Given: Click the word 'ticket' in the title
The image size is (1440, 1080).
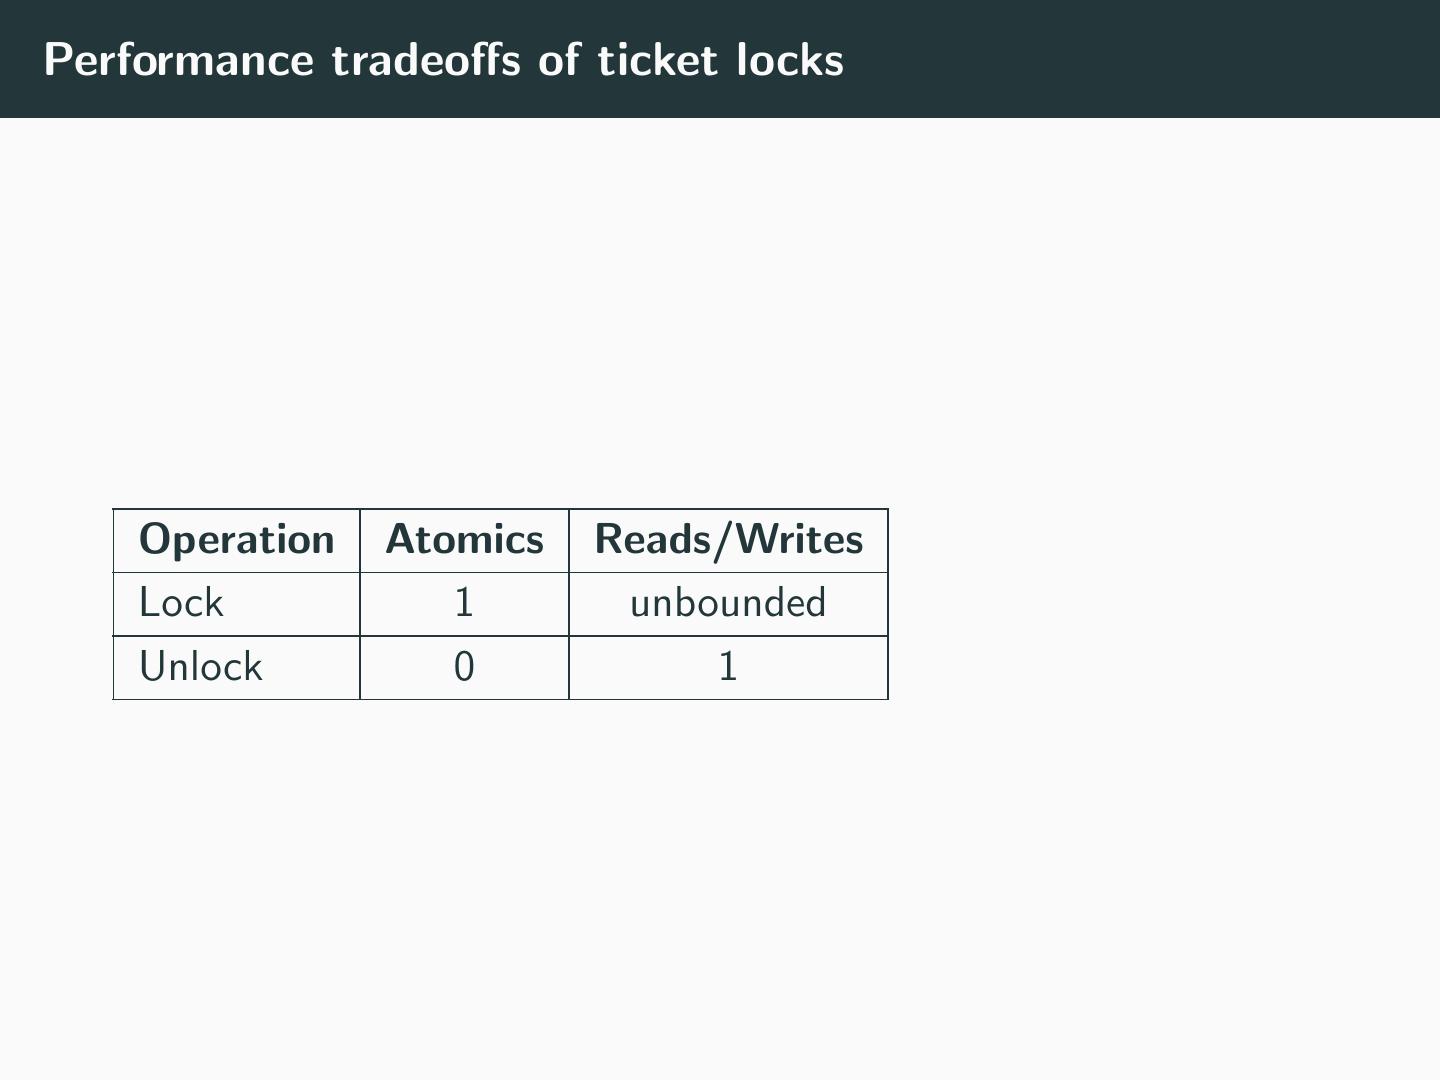Looking at the screenshot, I should click(657, 60).
